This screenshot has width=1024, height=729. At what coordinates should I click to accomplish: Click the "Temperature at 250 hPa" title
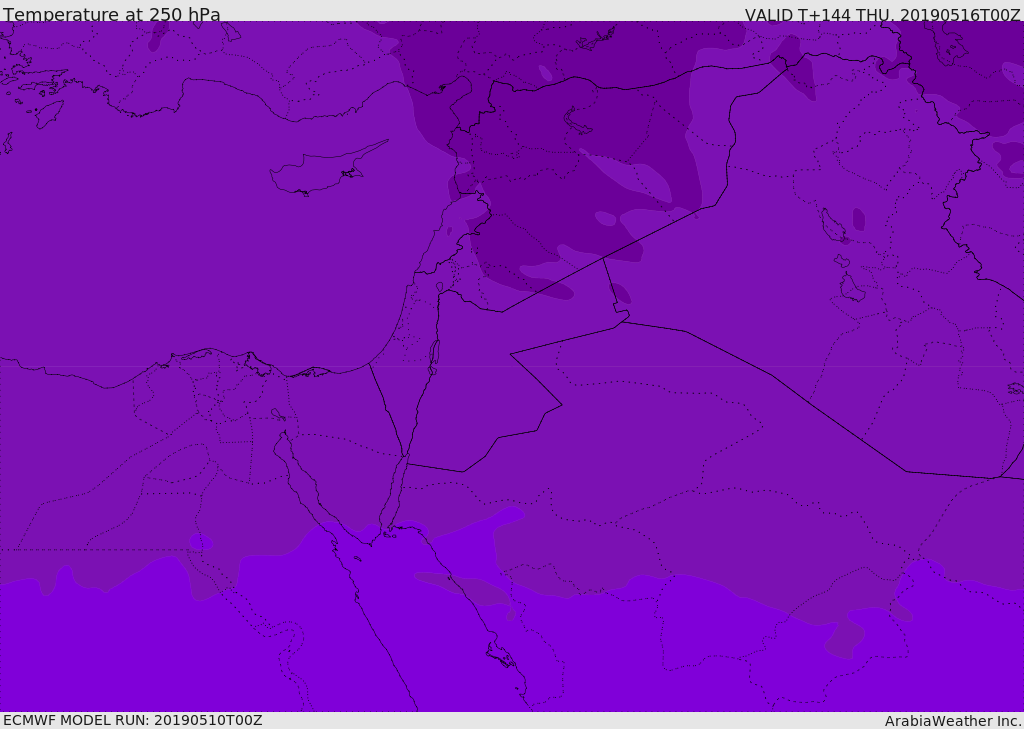[112, 15]
